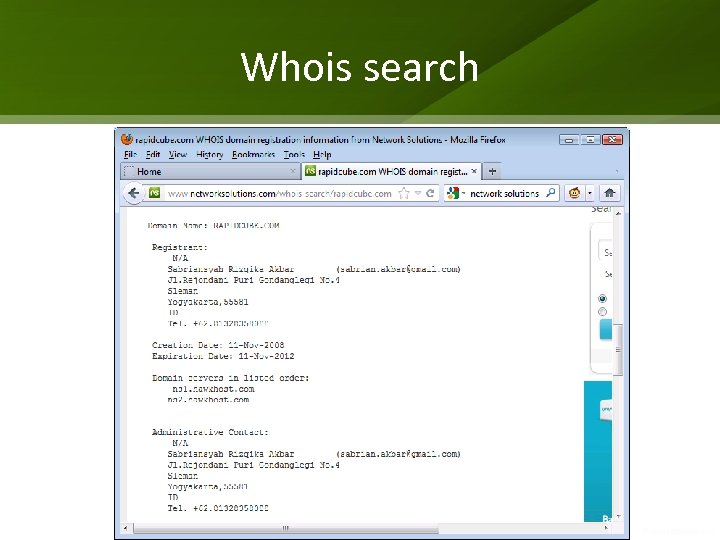Click the scroll left arrow
Viewport: 720px width, 540px height.
tap(125, 528)
